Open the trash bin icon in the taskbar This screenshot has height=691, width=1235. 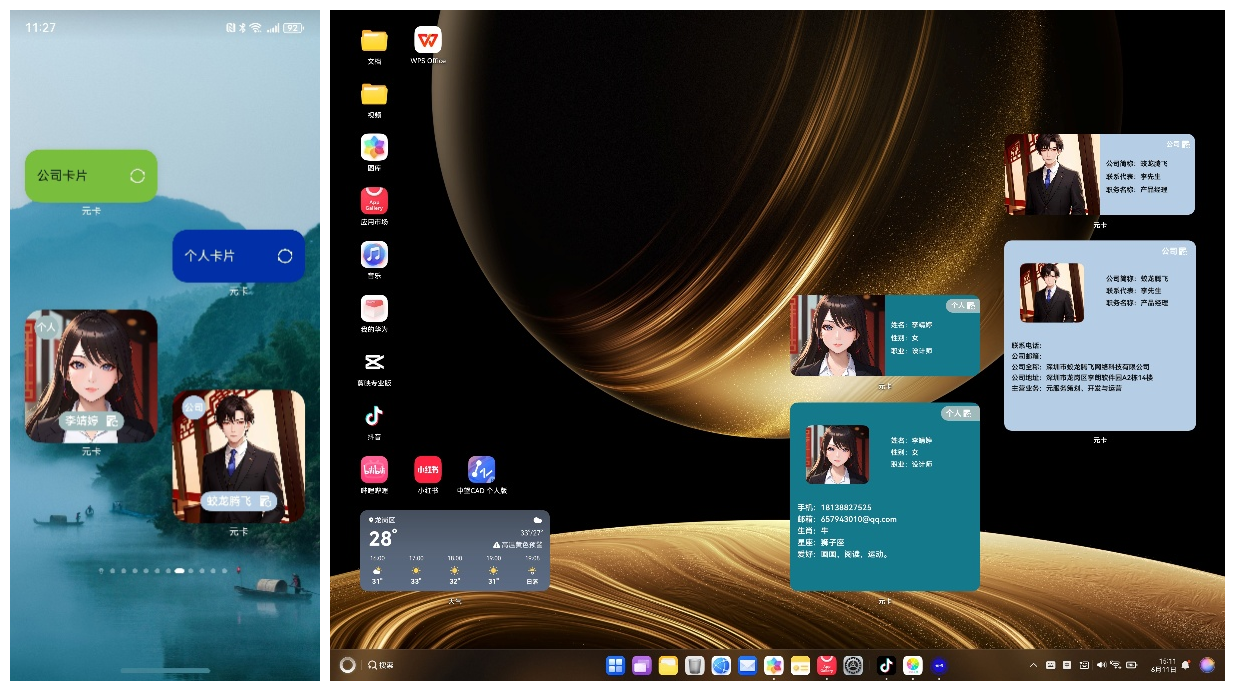[x=695, y=665]
